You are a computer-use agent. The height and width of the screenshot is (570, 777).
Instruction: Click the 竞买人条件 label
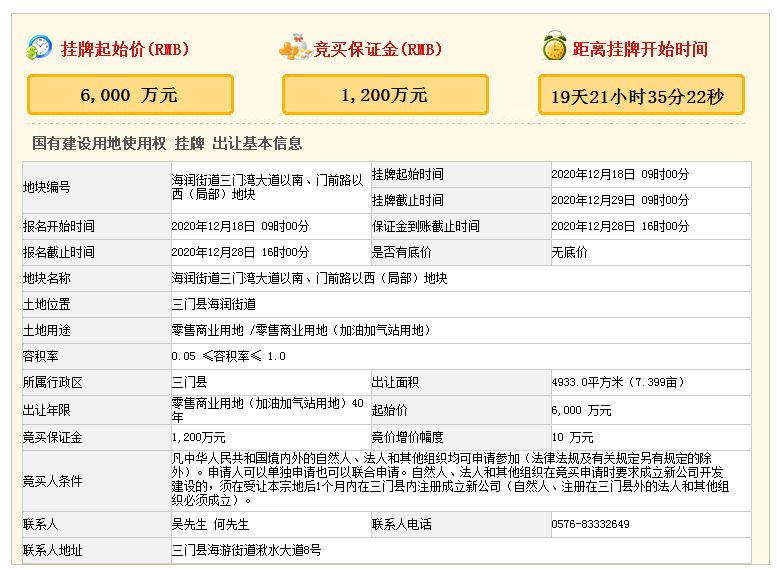pyautogui.click(x=53, y=481)
